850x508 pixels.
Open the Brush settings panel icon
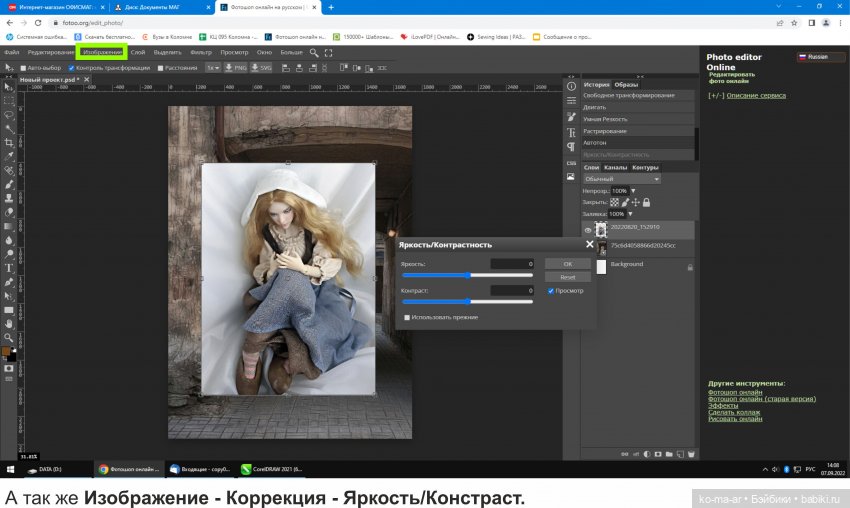pyautogui.click(x=571, y=117)
